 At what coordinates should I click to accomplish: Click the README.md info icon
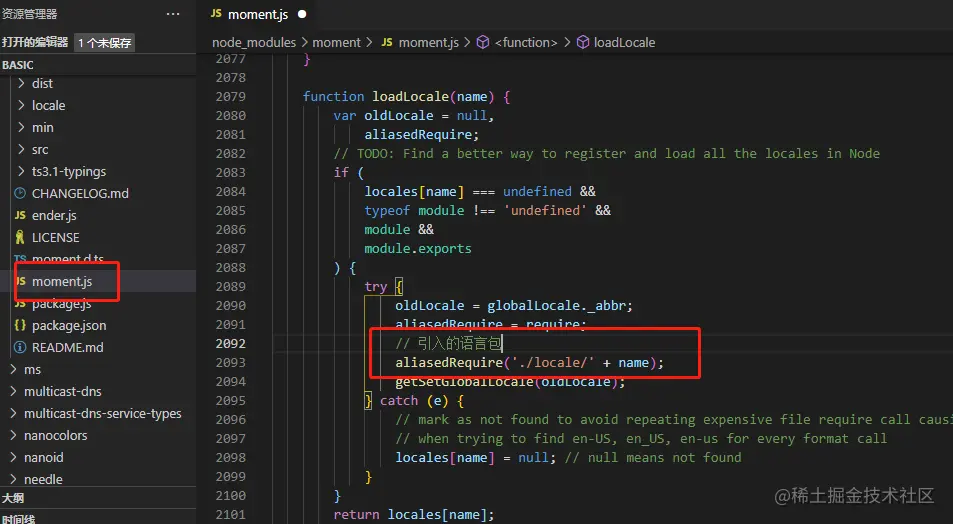tap(20, 347)
